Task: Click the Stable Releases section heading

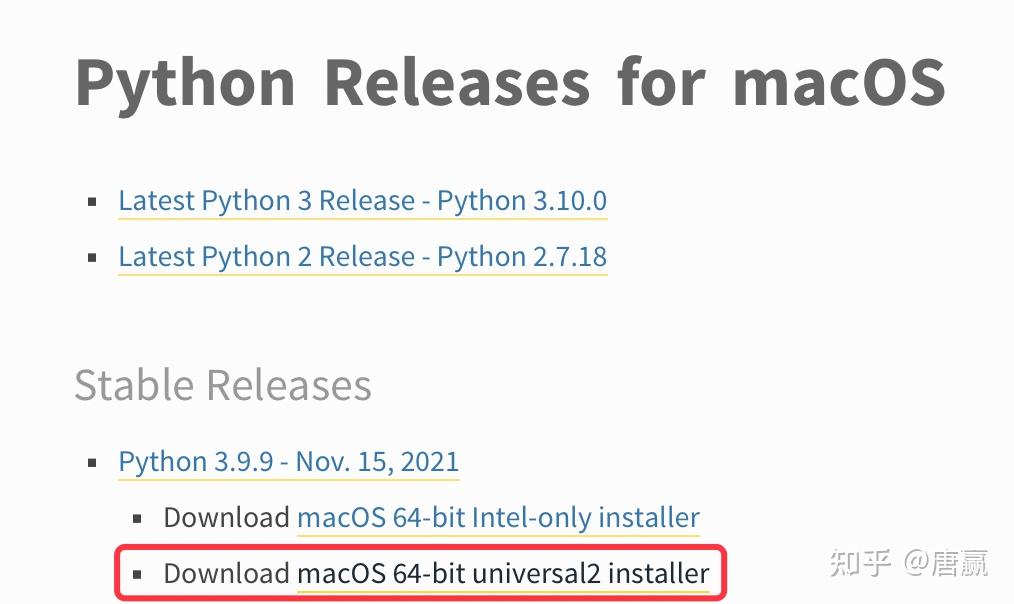Action: [222, 384]
